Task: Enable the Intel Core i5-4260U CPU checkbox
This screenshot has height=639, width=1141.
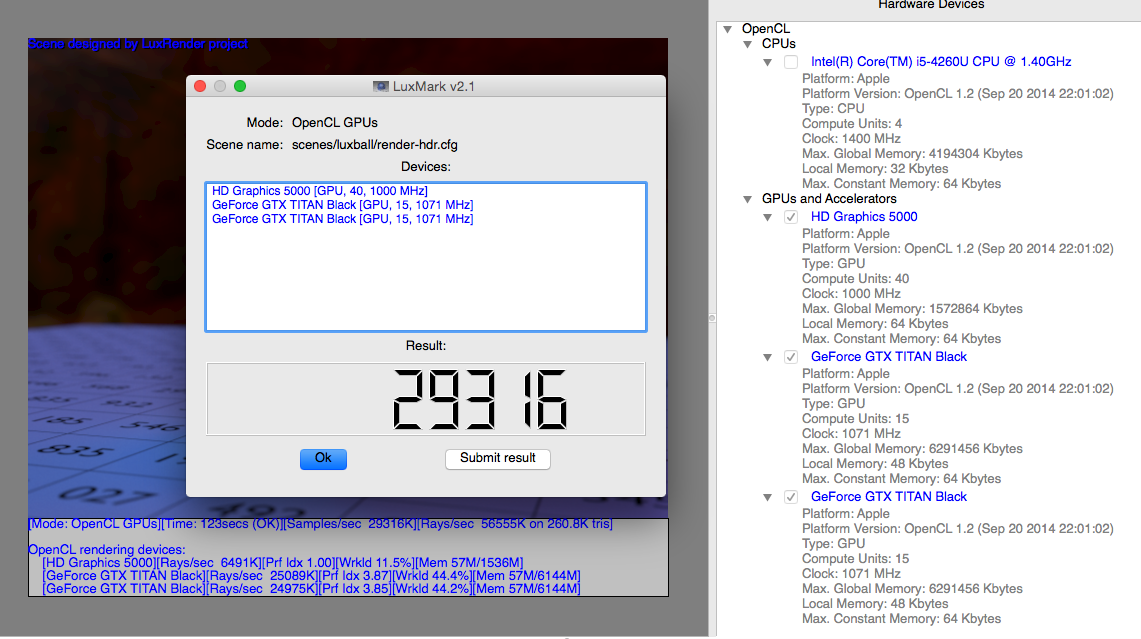Action: tap(791, 62)
